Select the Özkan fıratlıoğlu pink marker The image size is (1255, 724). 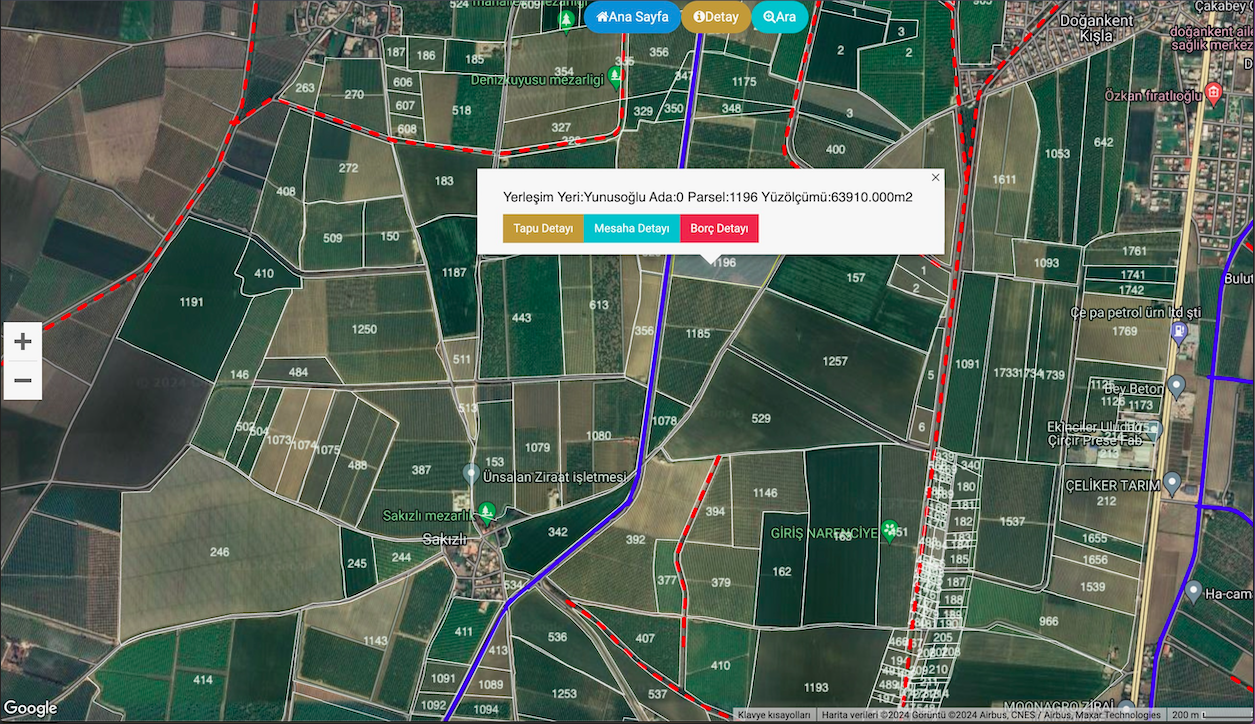point(1214,94)
